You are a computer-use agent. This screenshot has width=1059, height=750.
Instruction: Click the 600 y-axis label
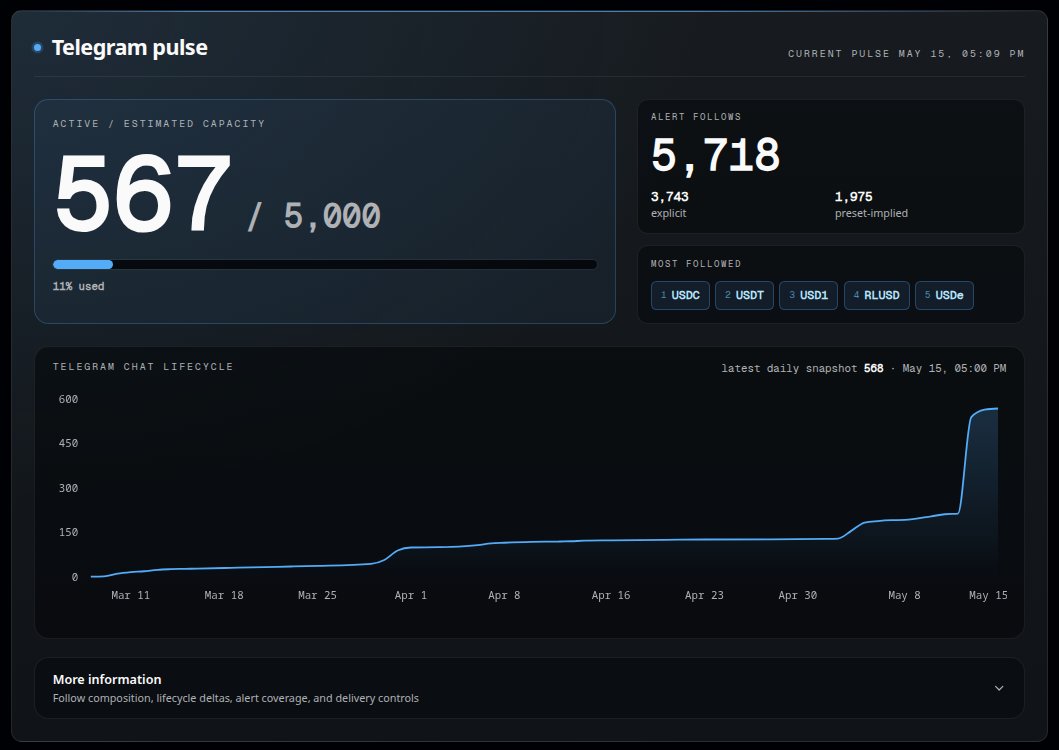click(68, 399)
